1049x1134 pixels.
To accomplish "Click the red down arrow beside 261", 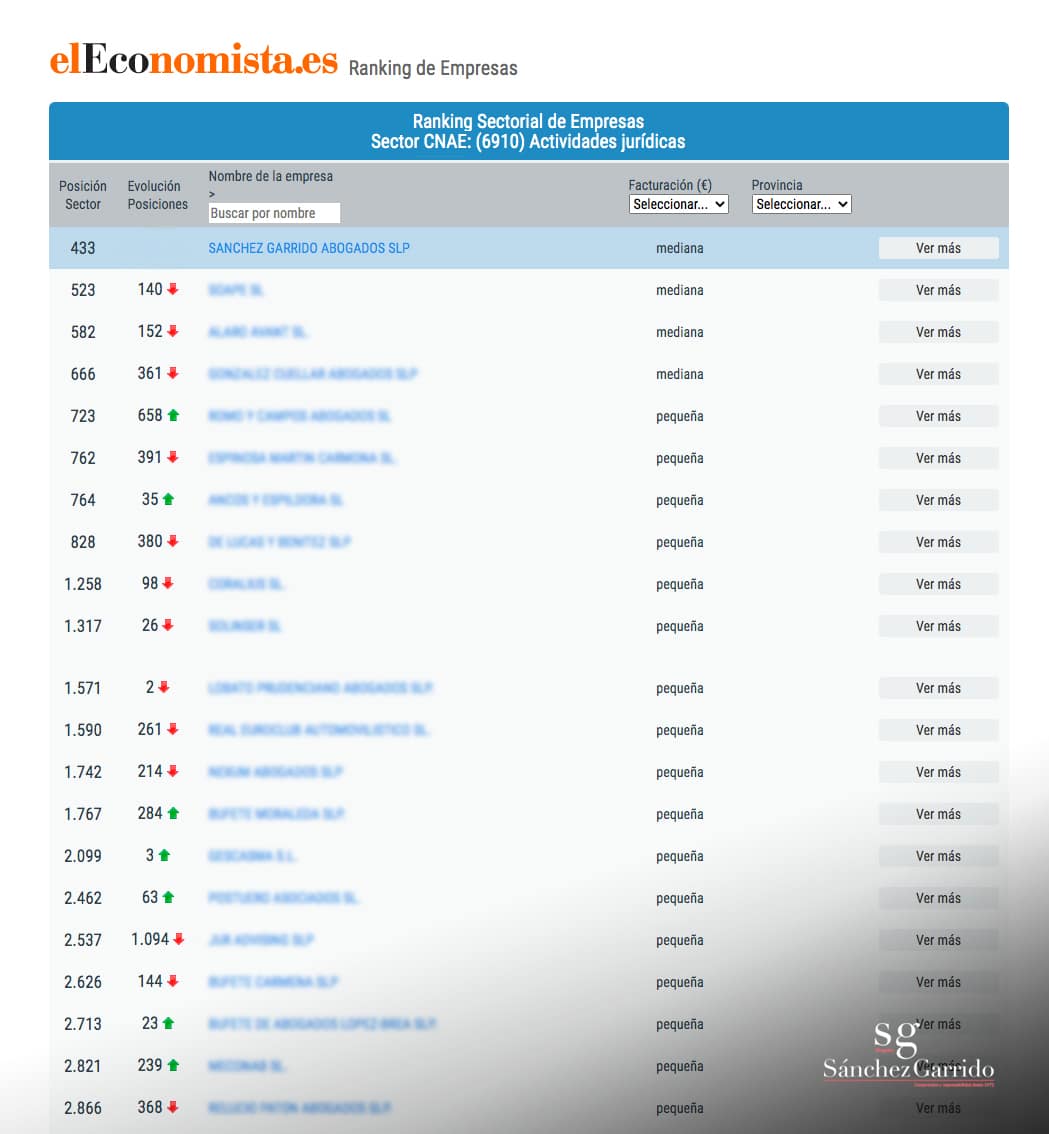I will coord(173,729).
